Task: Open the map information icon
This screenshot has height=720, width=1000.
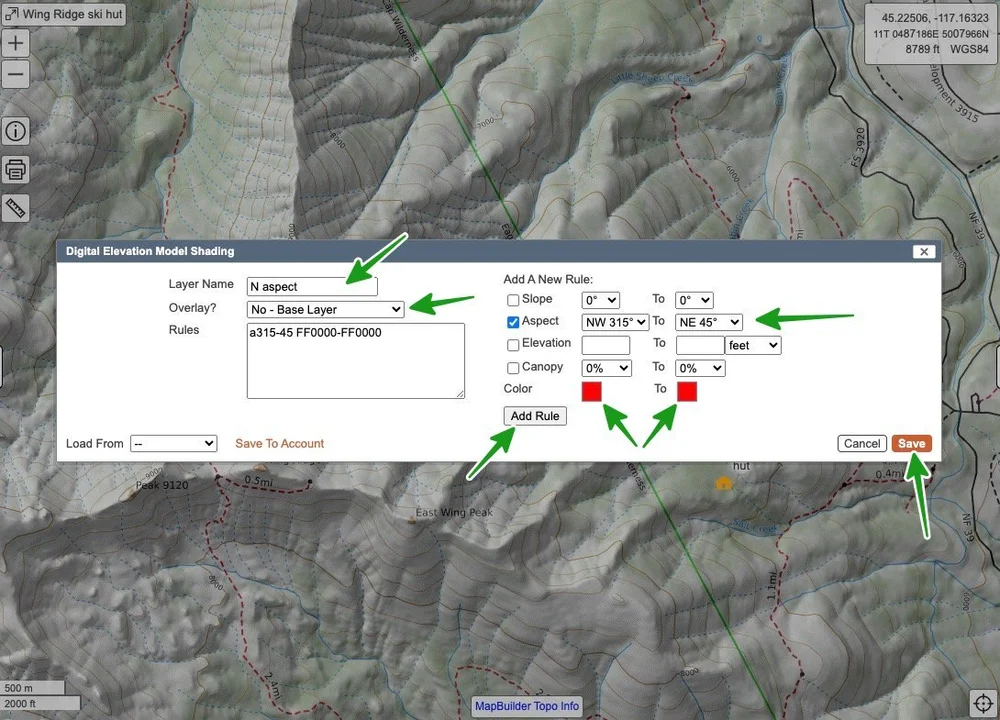Action: [x=15, y=131]
